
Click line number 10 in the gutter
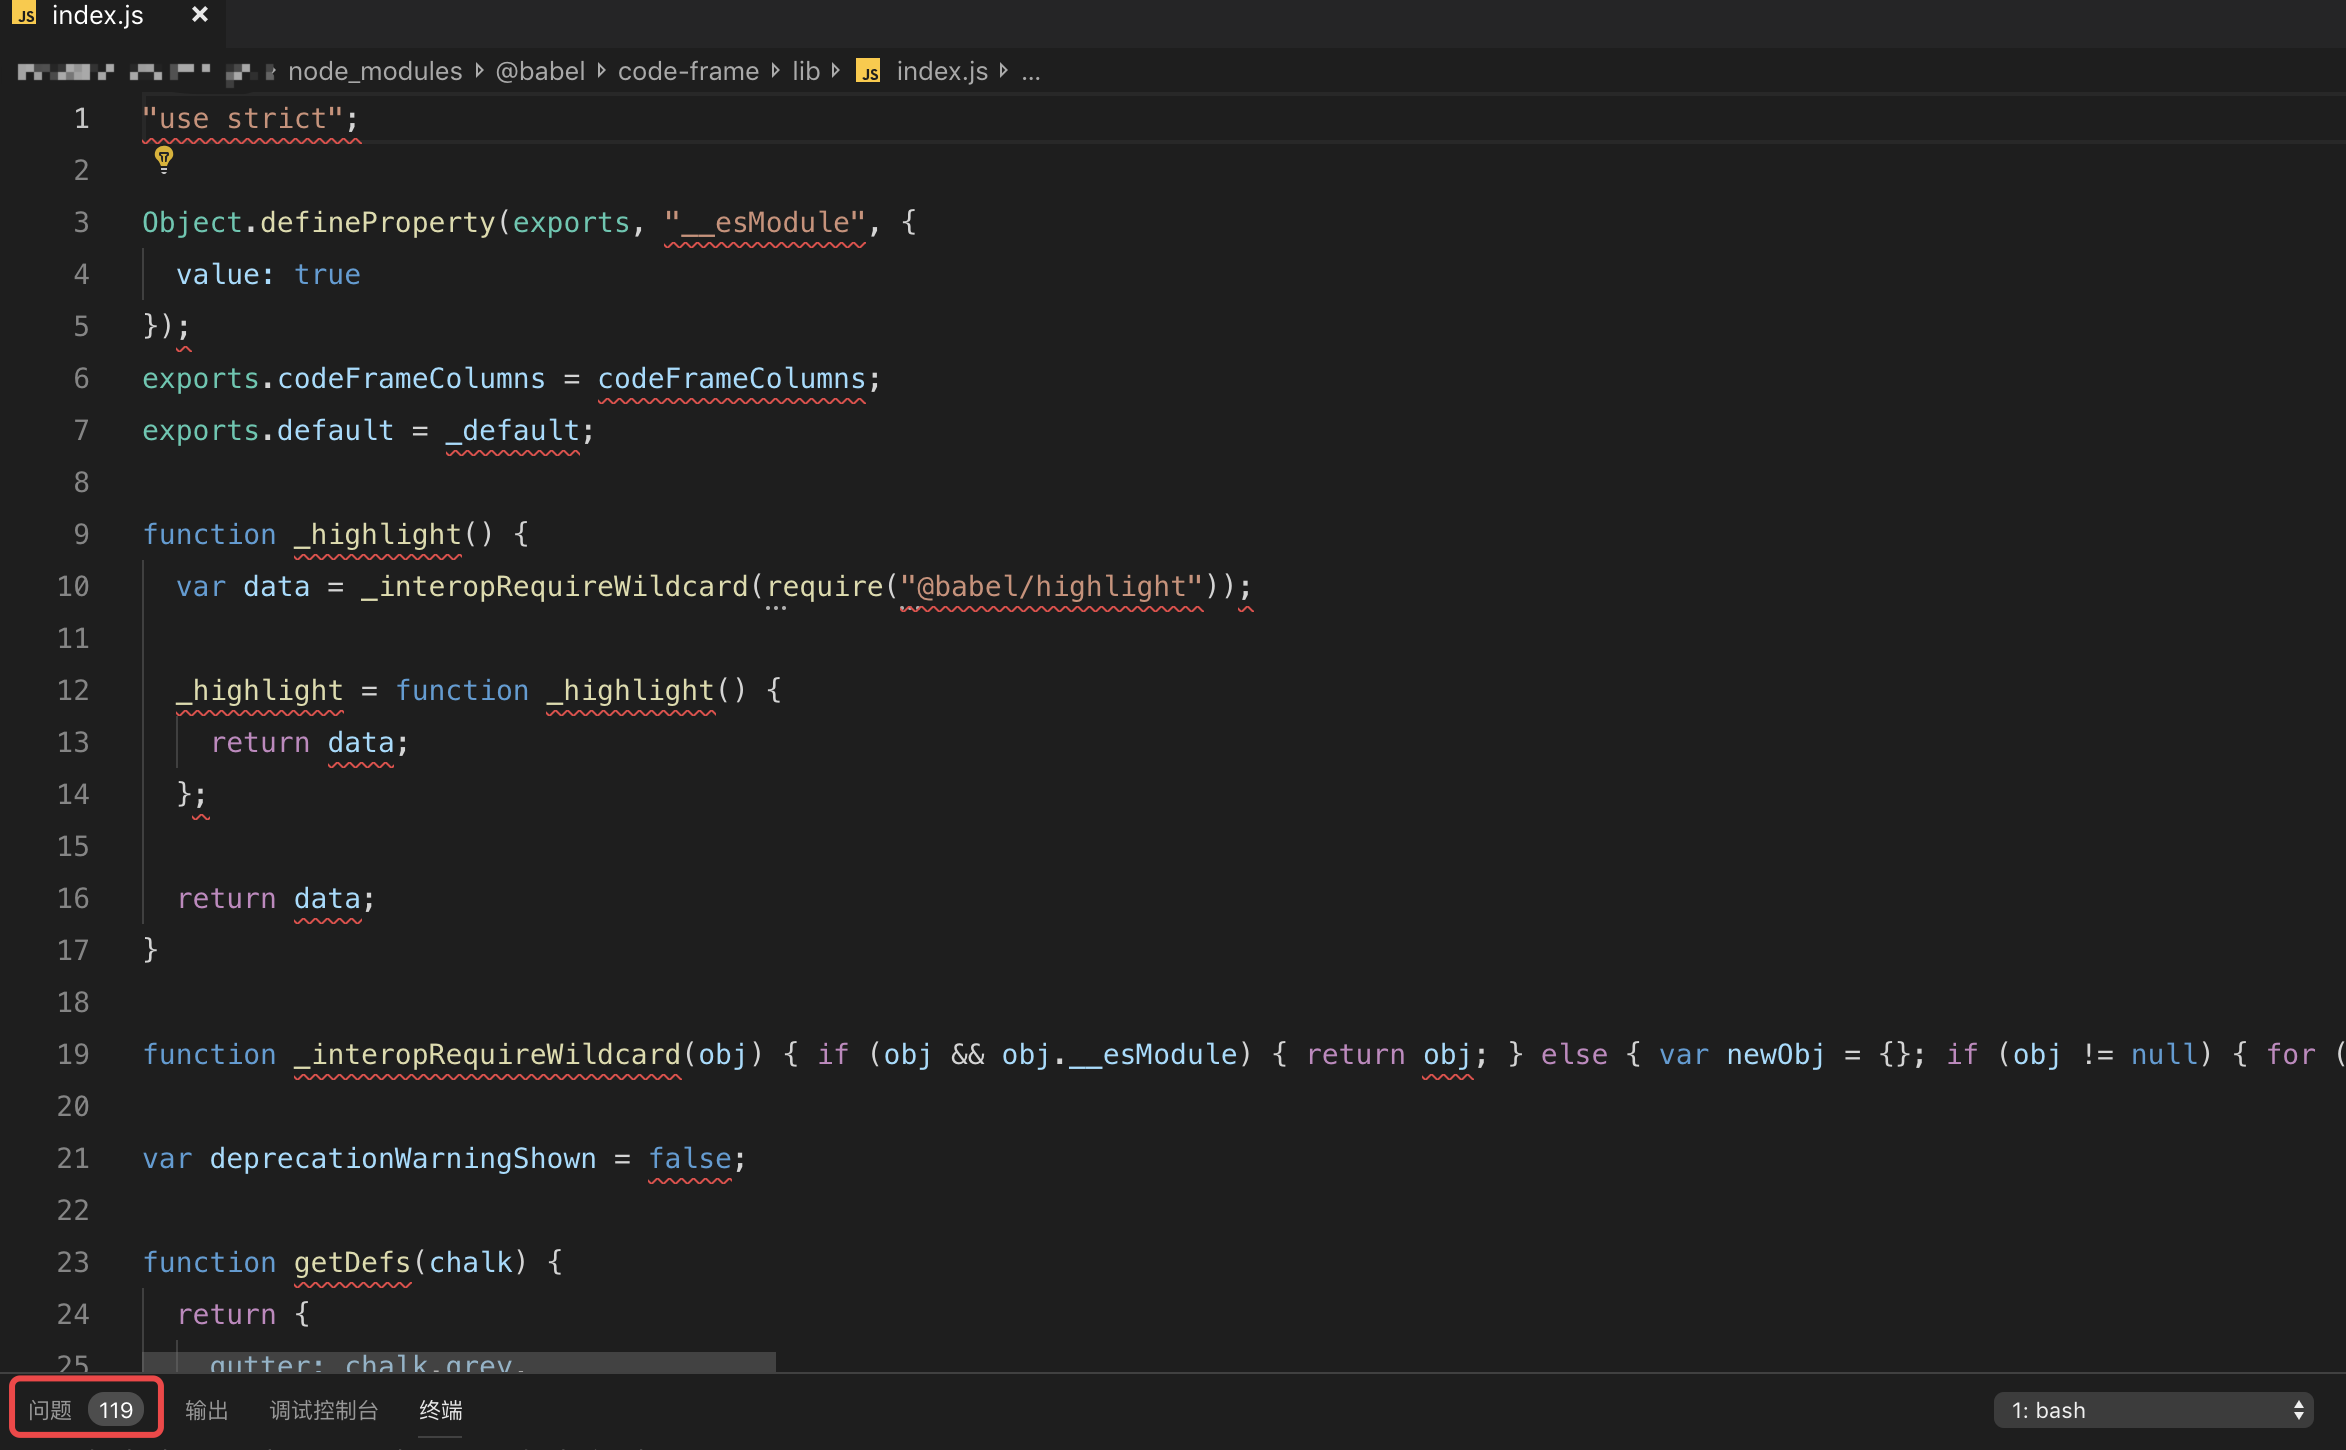click(72, 586)
